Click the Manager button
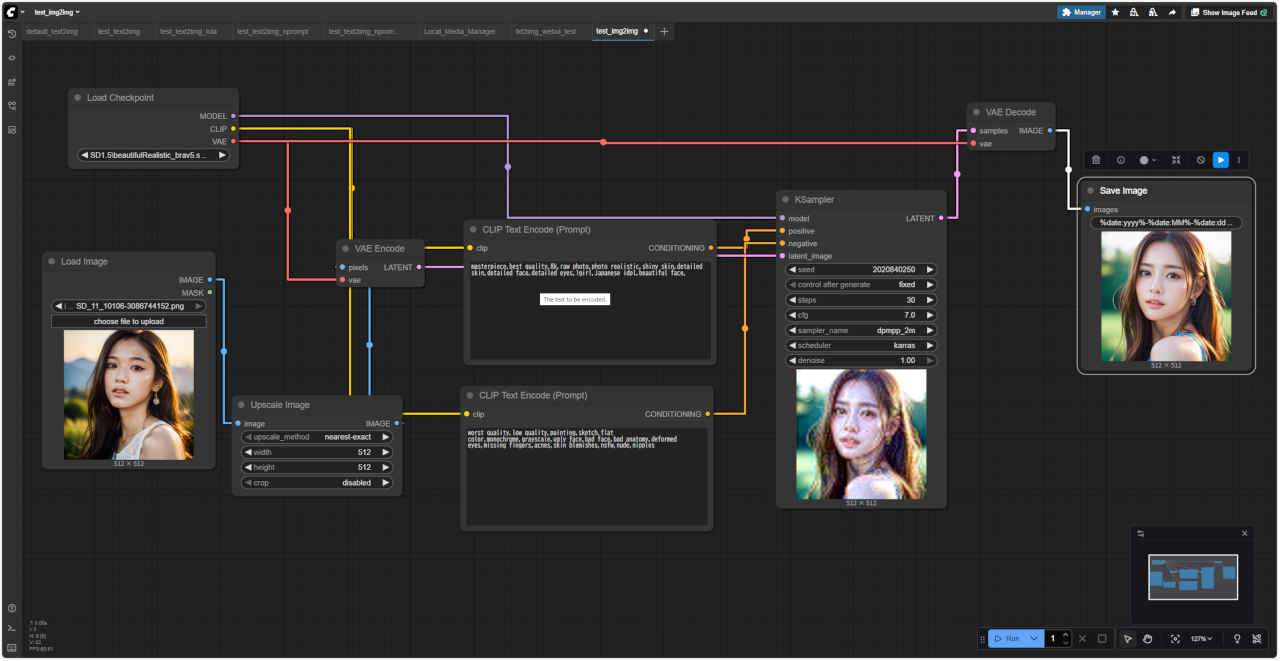1280x661 pixels. (x=1081, y=13)
